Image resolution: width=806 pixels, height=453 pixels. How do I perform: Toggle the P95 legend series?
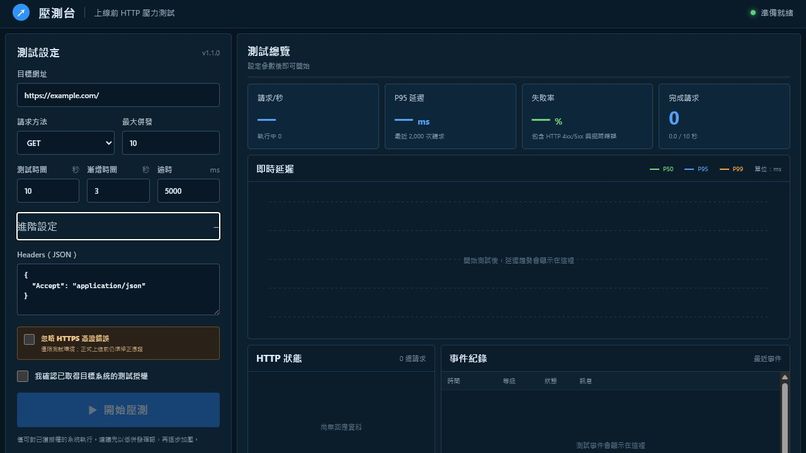(696, 169)
